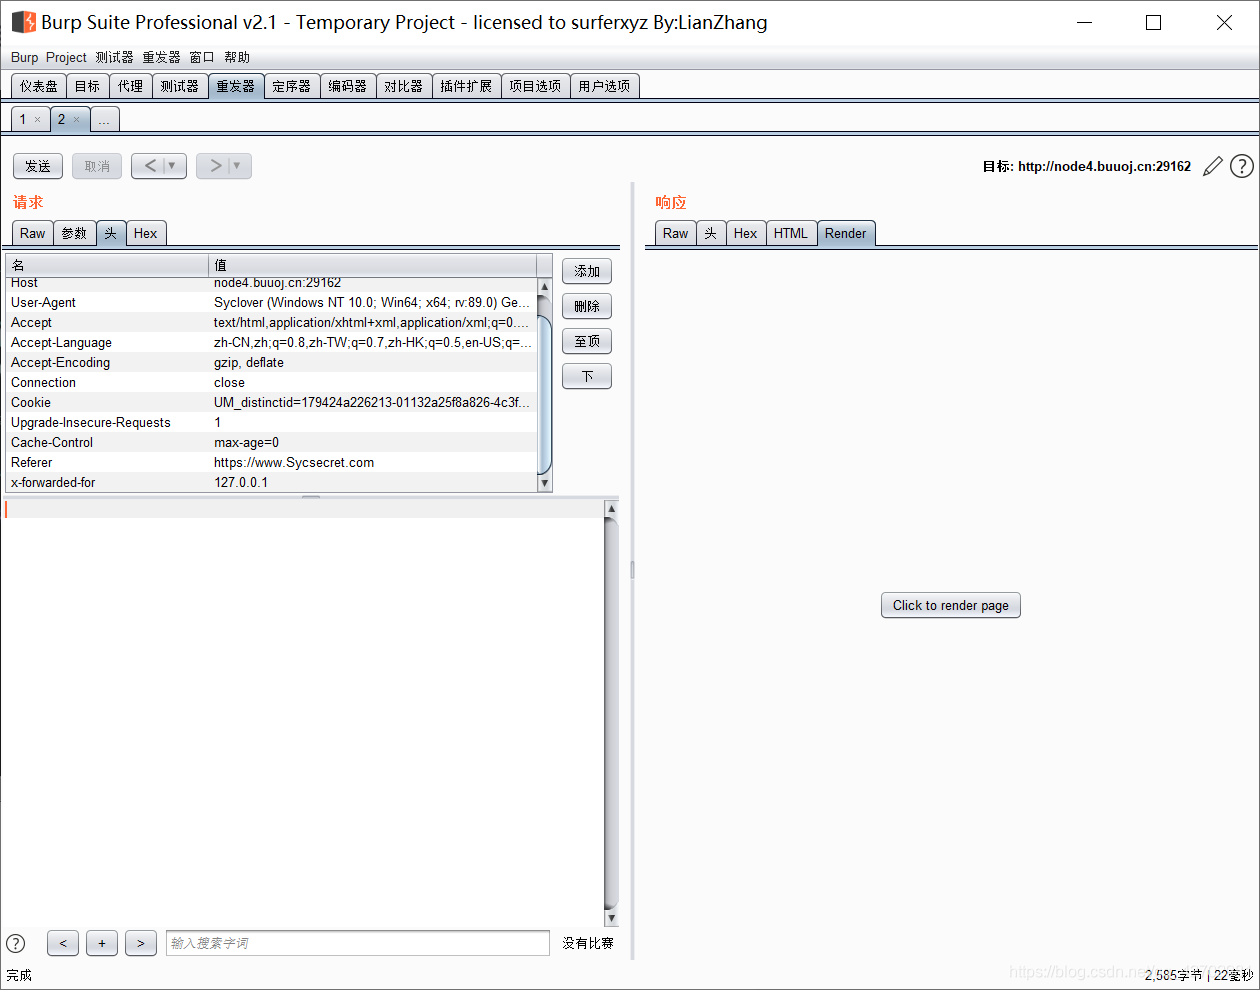Click the 值 column header
This screenshot has height=990, width=1260.
pos(373,265)
